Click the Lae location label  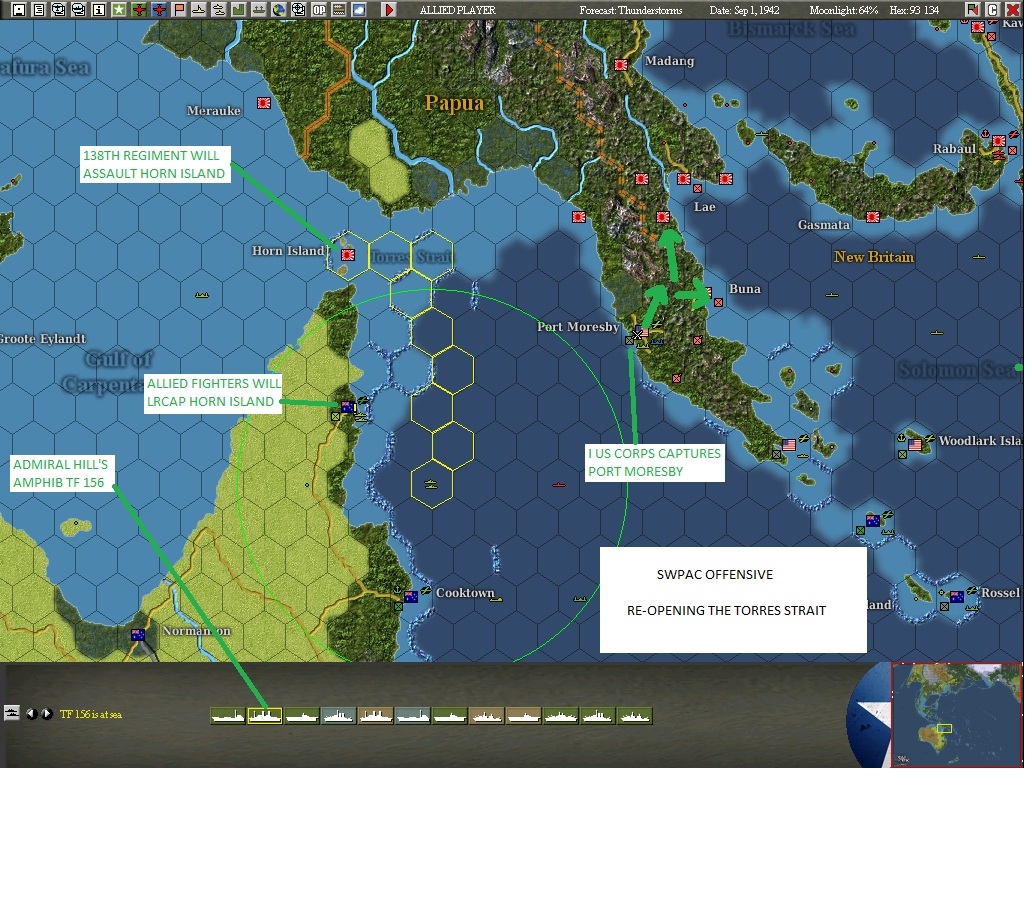[704, 207]
